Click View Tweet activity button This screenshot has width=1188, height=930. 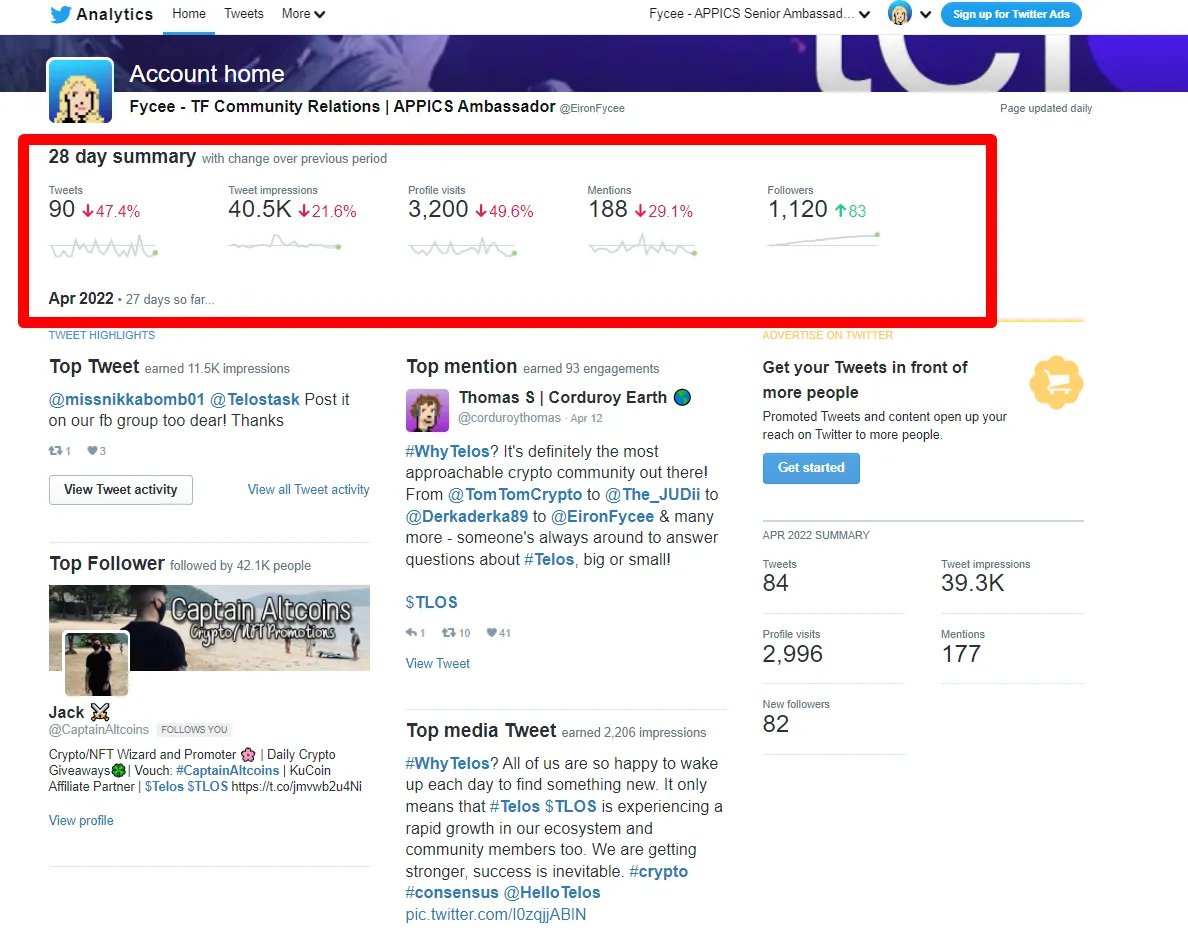(120, 490)
